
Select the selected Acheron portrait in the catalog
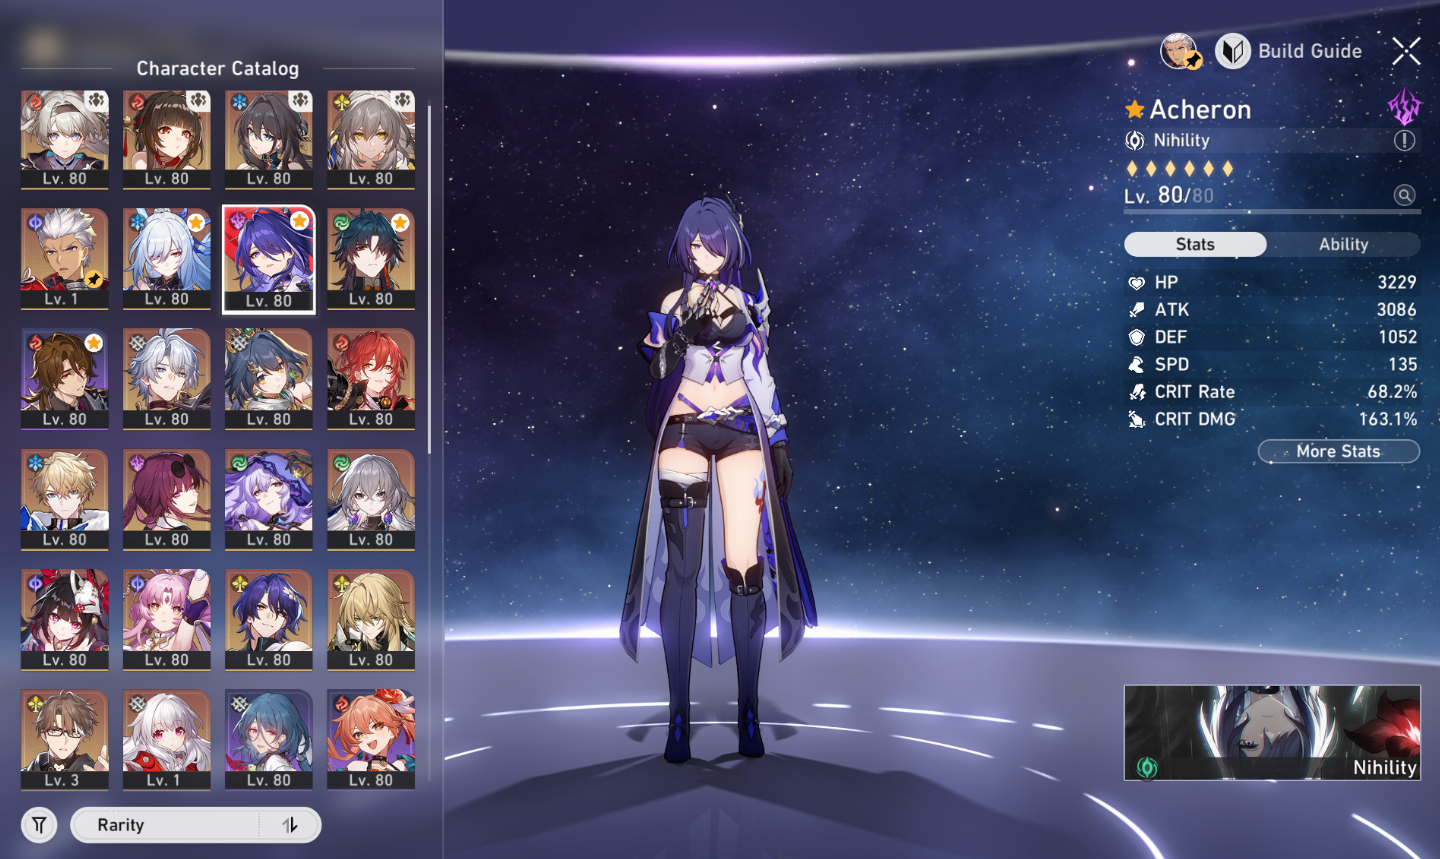[269, 260]
